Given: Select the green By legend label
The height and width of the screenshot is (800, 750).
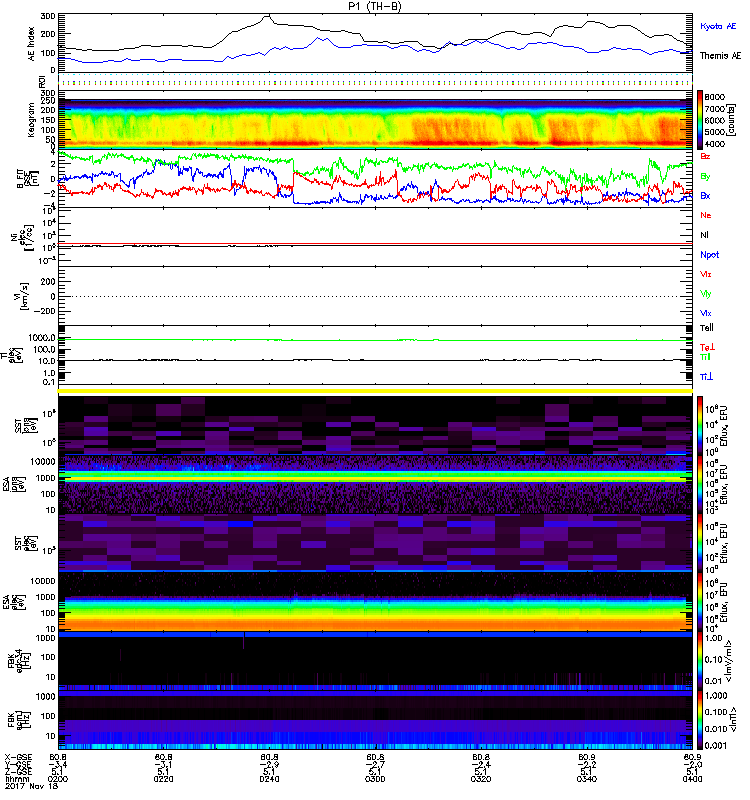Looking at the screenshot, I should tap(706, 176).
